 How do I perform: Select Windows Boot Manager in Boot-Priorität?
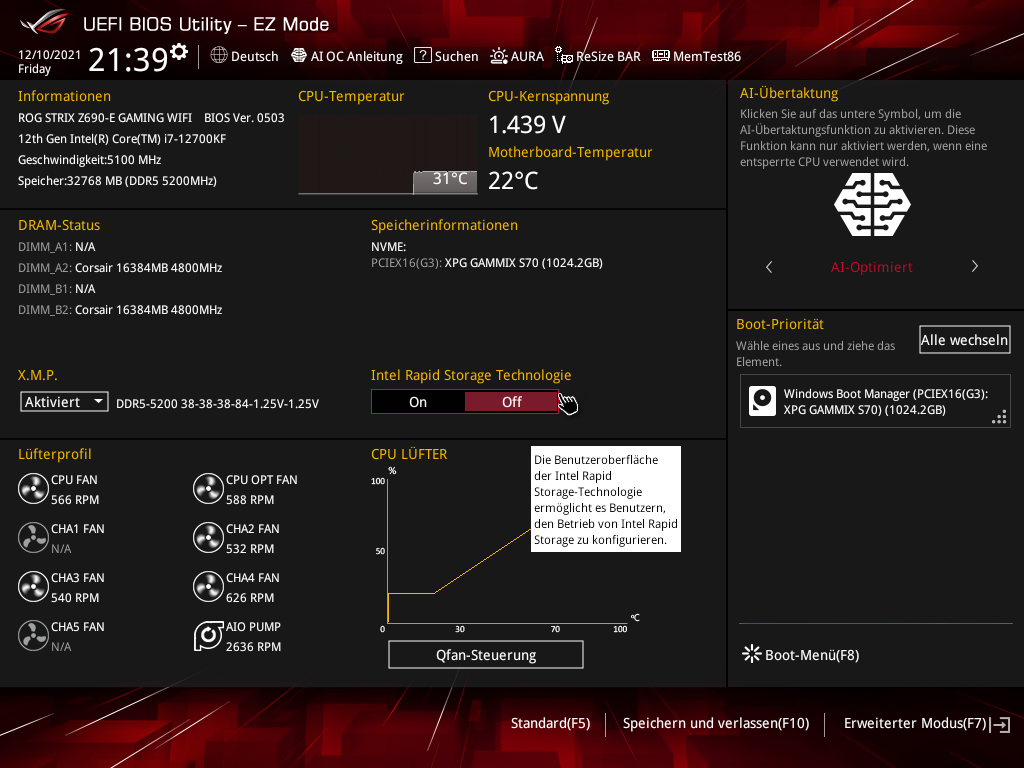click(x=874, y=401)
